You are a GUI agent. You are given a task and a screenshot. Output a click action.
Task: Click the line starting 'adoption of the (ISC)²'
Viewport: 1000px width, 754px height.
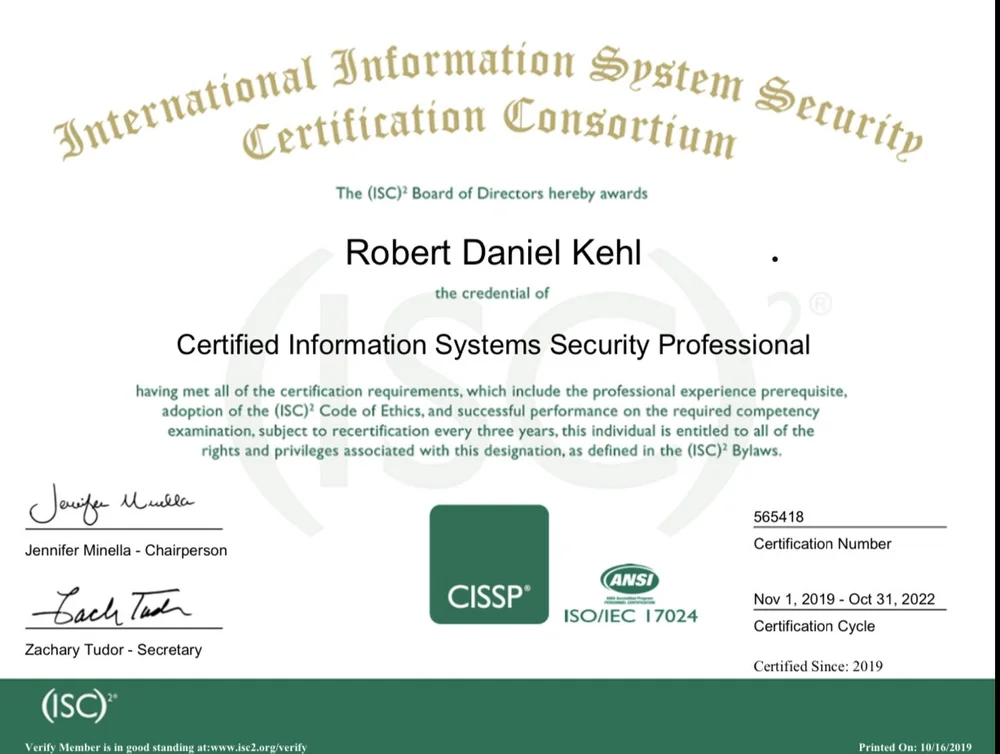click(490, 411)
